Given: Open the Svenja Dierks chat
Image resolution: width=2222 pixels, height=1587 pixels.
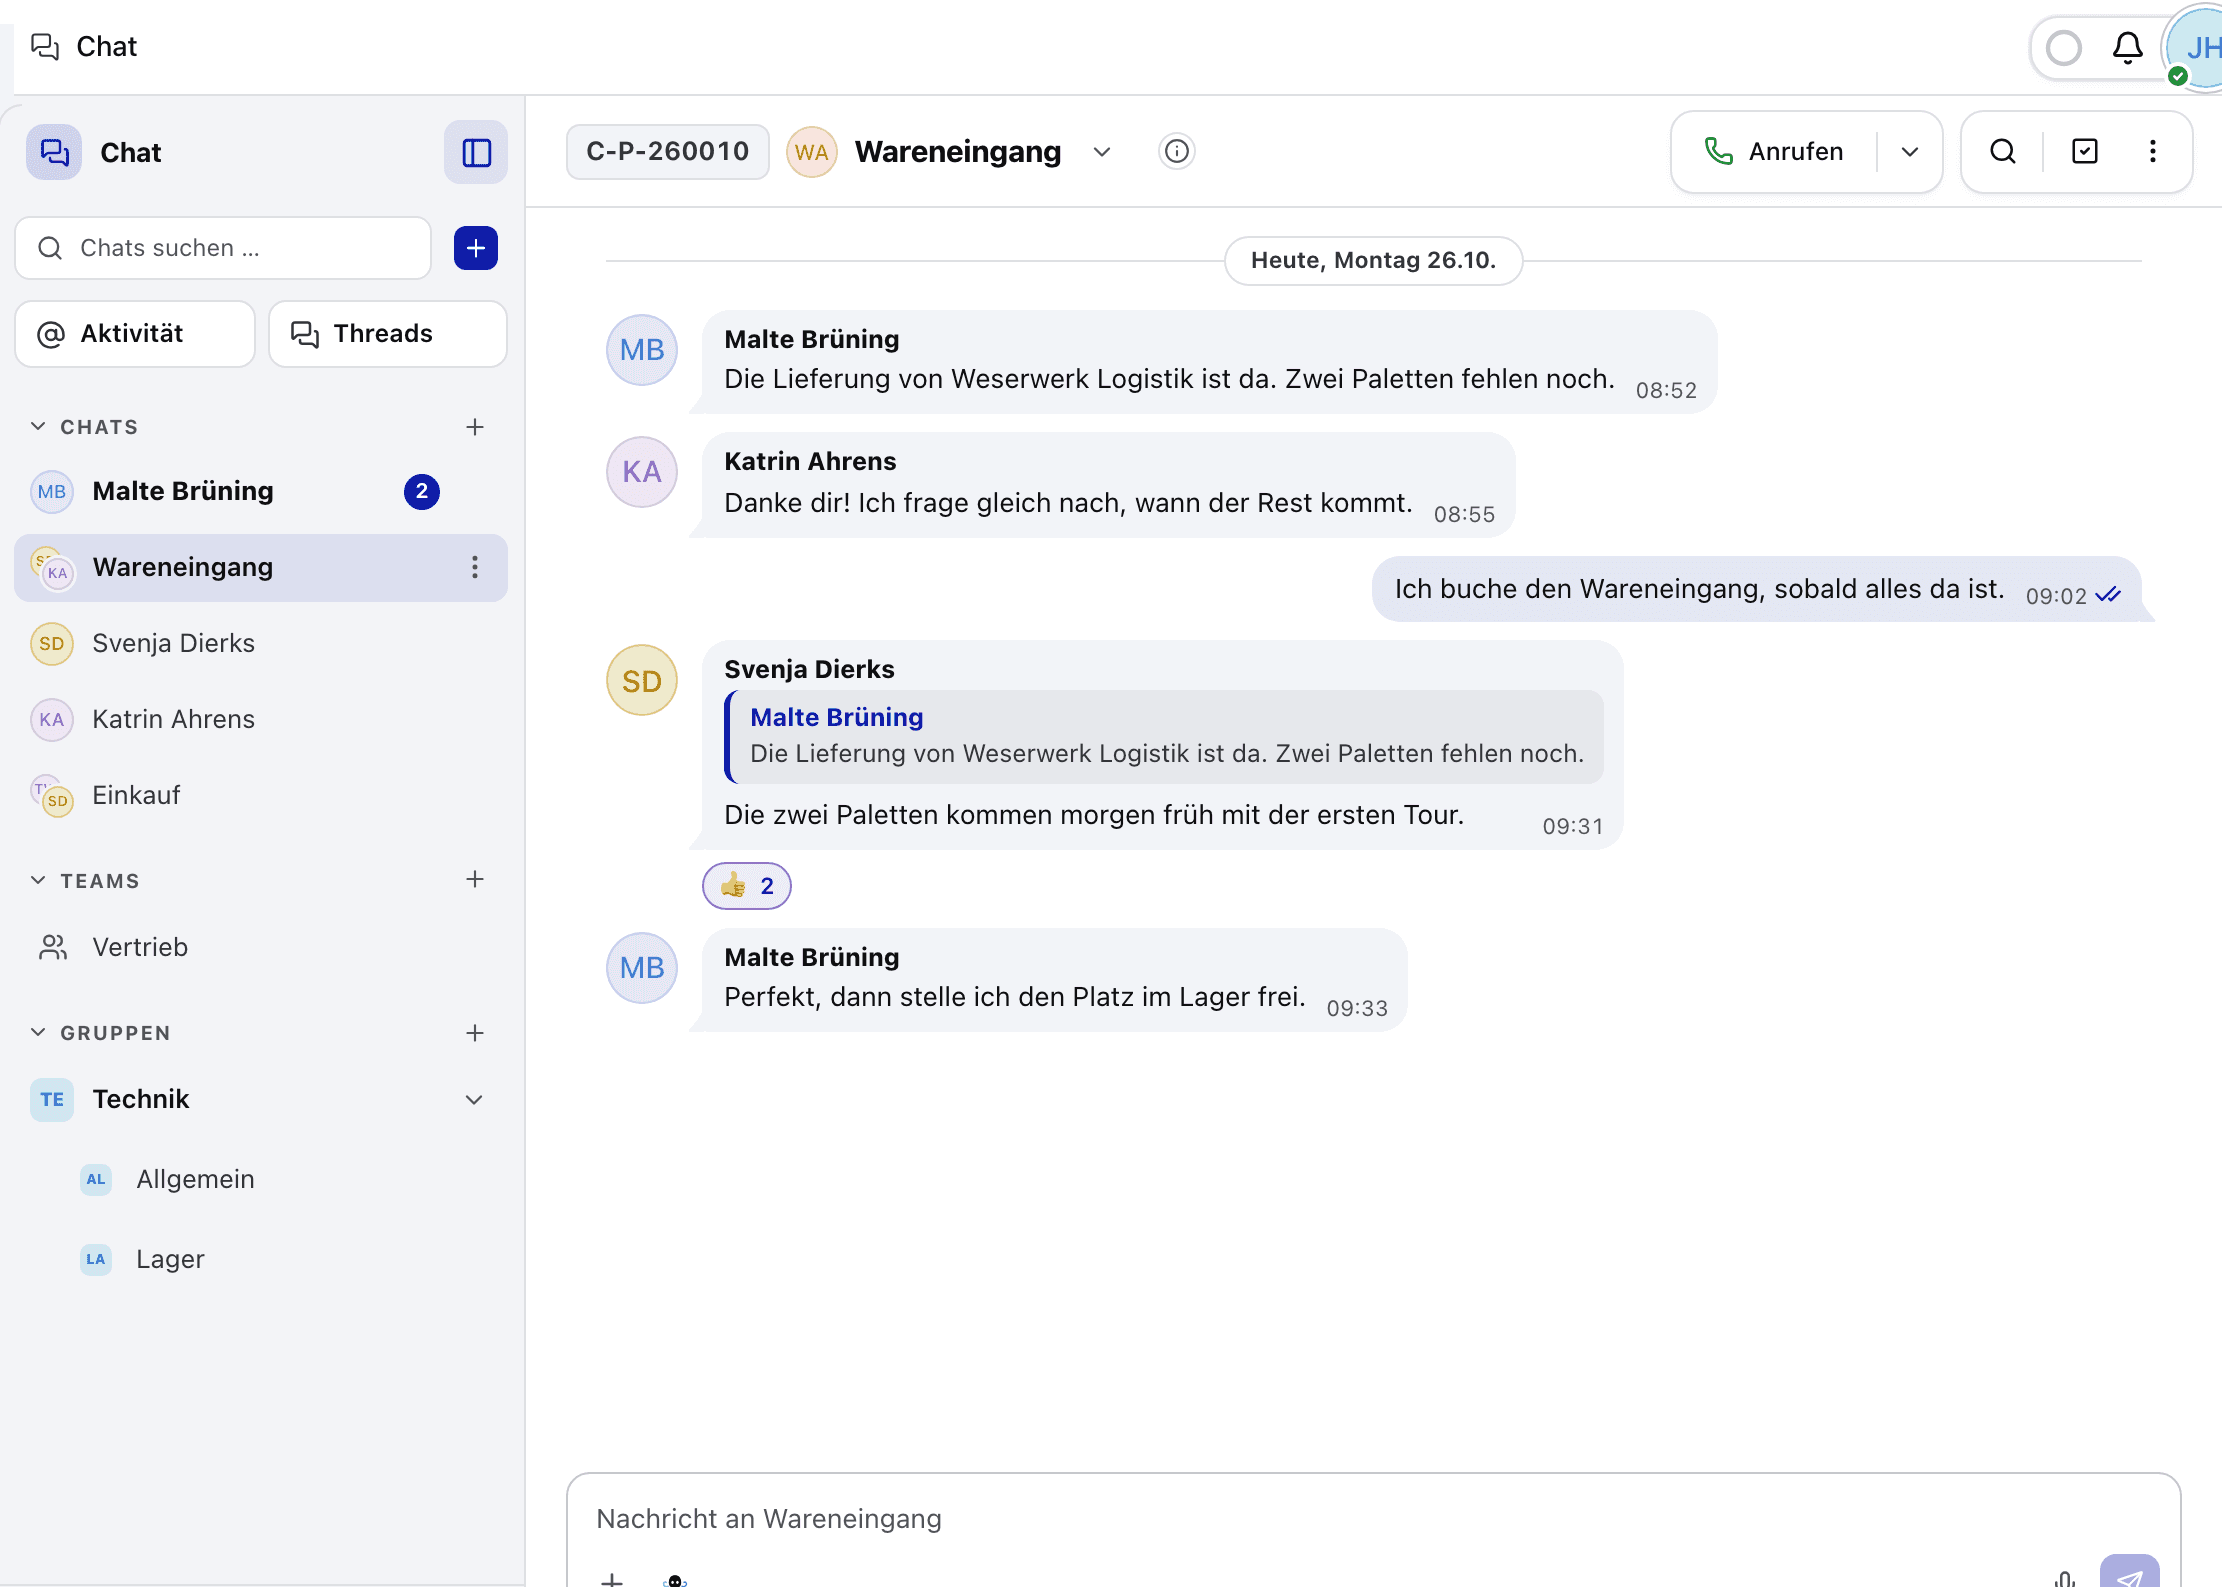Looking at the screenshot, I should tap(260, 643).
